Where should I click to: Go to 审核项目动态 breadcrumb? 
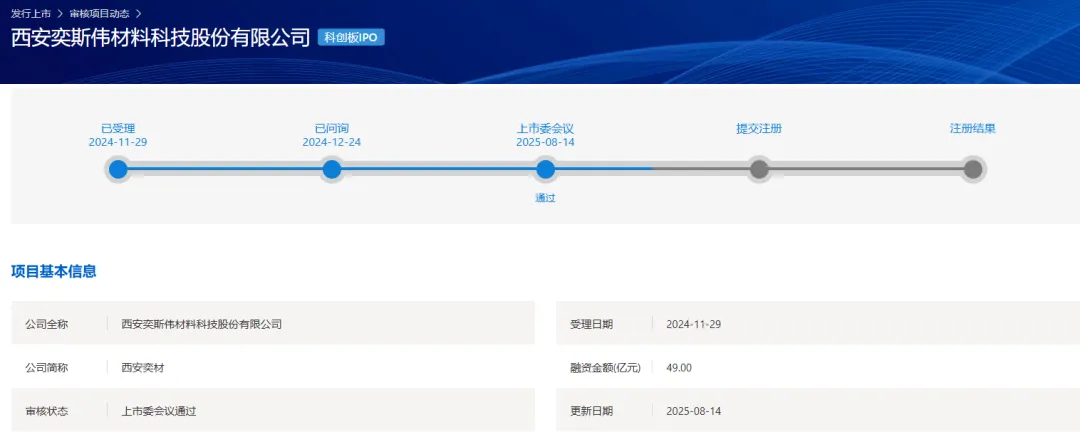99,13
